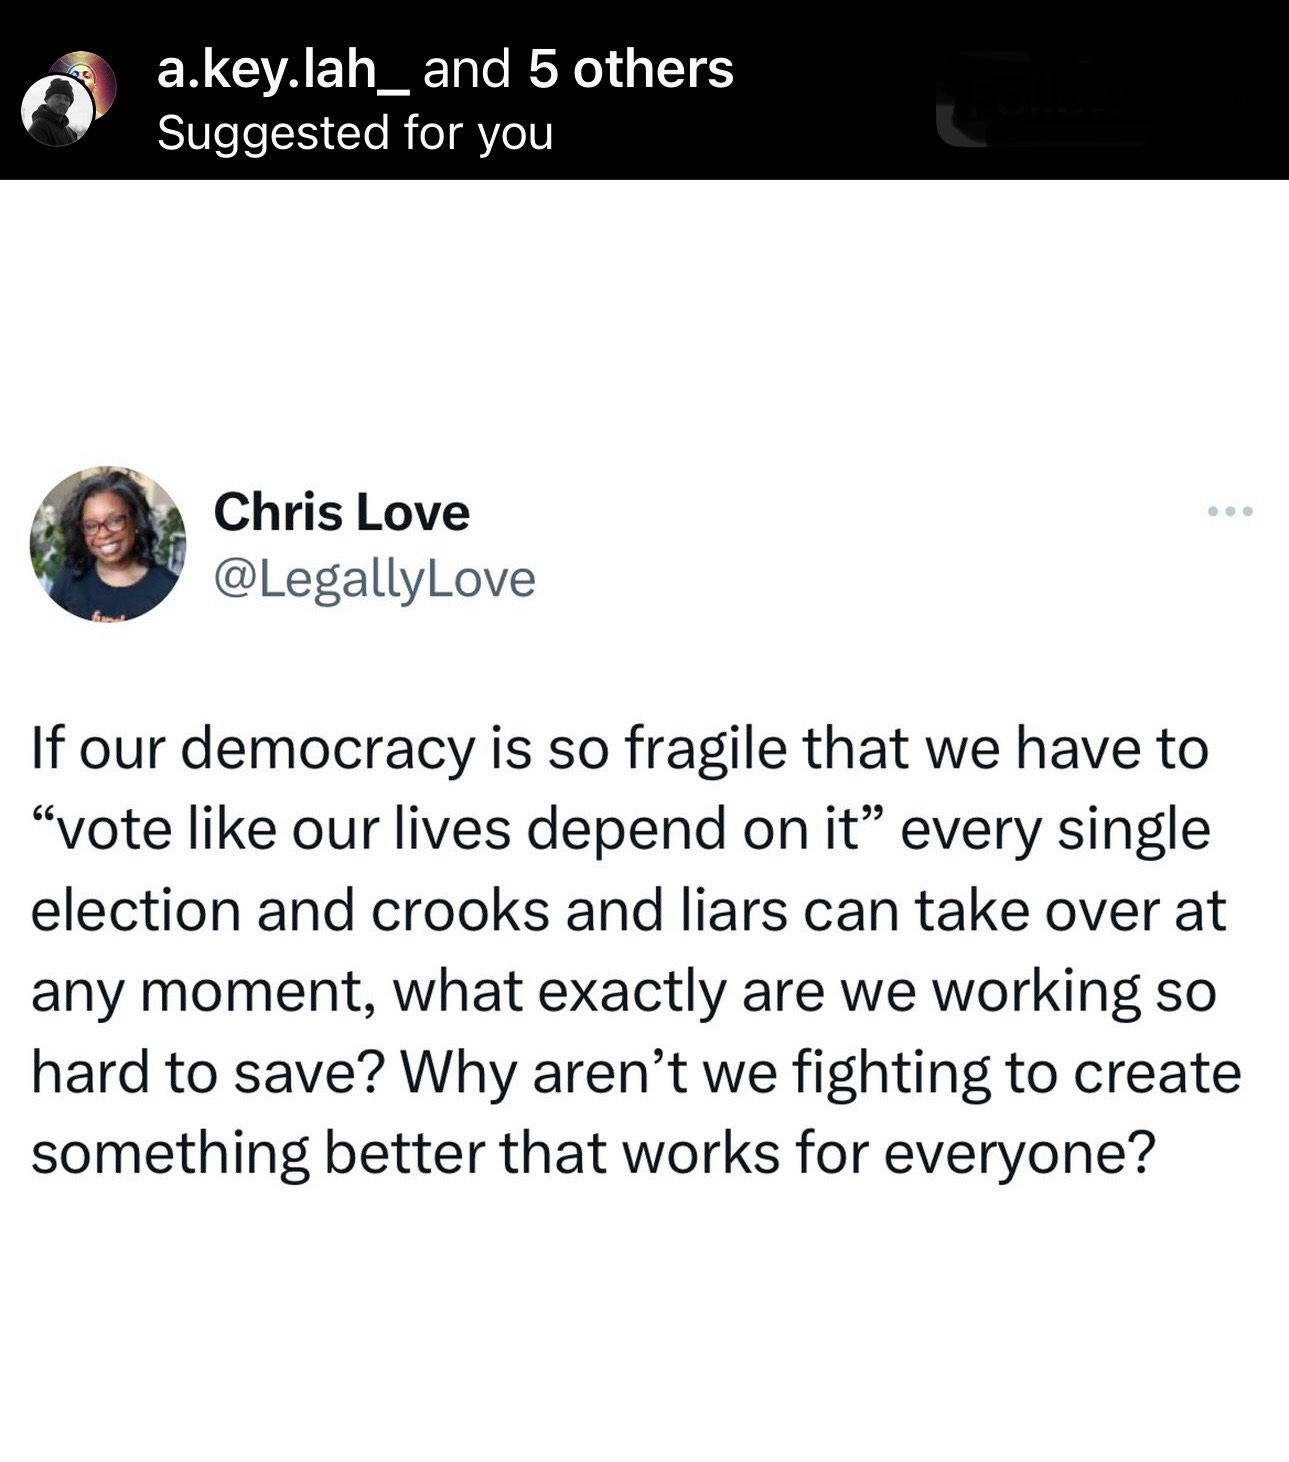Tap the colorful-ringed avatar behind the front one
Screen dimensions: 1289x1462
click(x=88, y=81)
